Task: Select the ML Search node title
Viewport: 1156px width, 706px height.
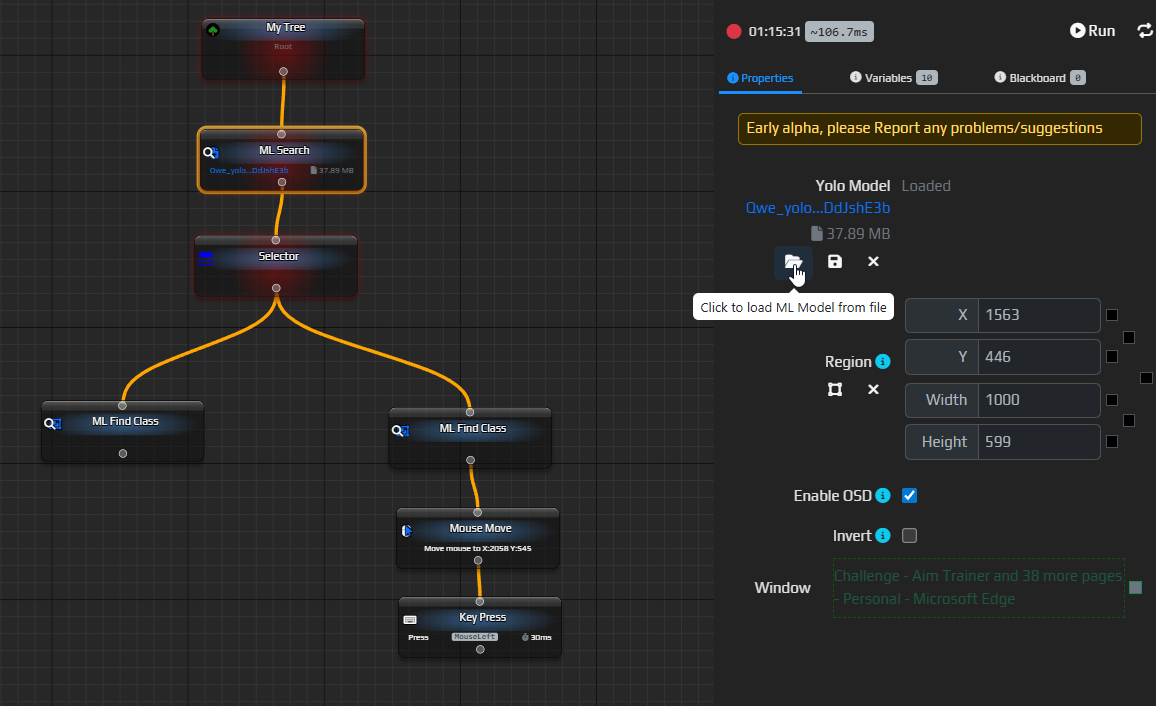Action: point(284,150)
